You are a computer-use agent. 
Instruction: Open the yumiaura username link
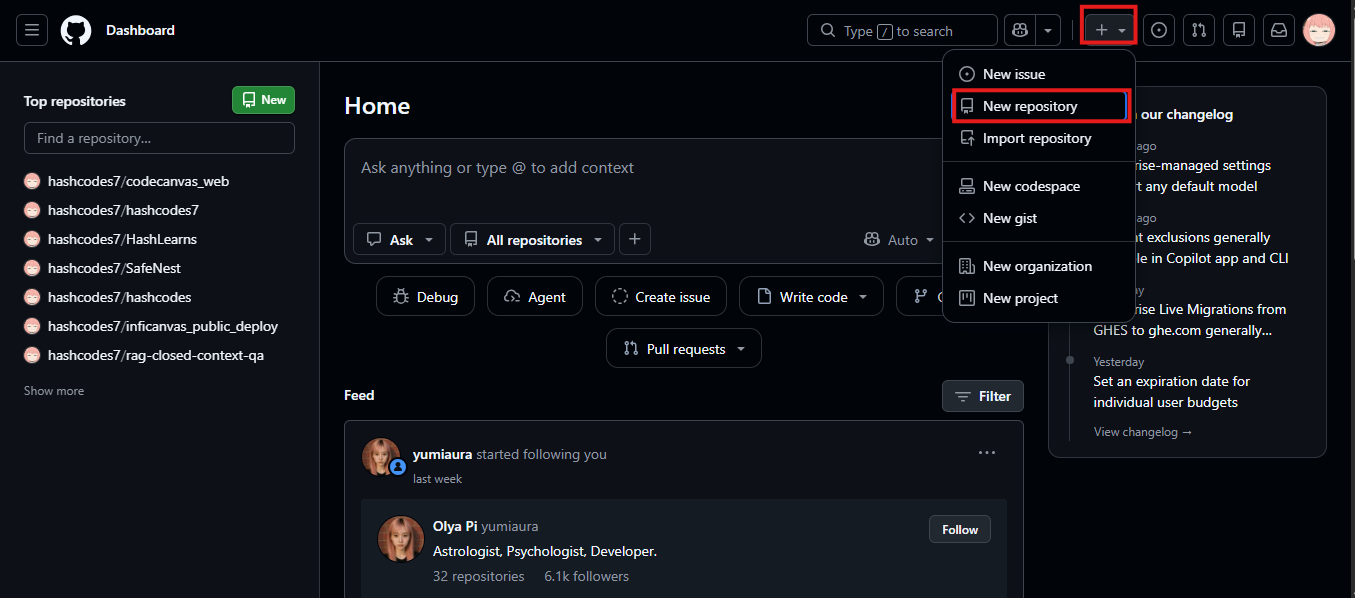pos(442,454)
